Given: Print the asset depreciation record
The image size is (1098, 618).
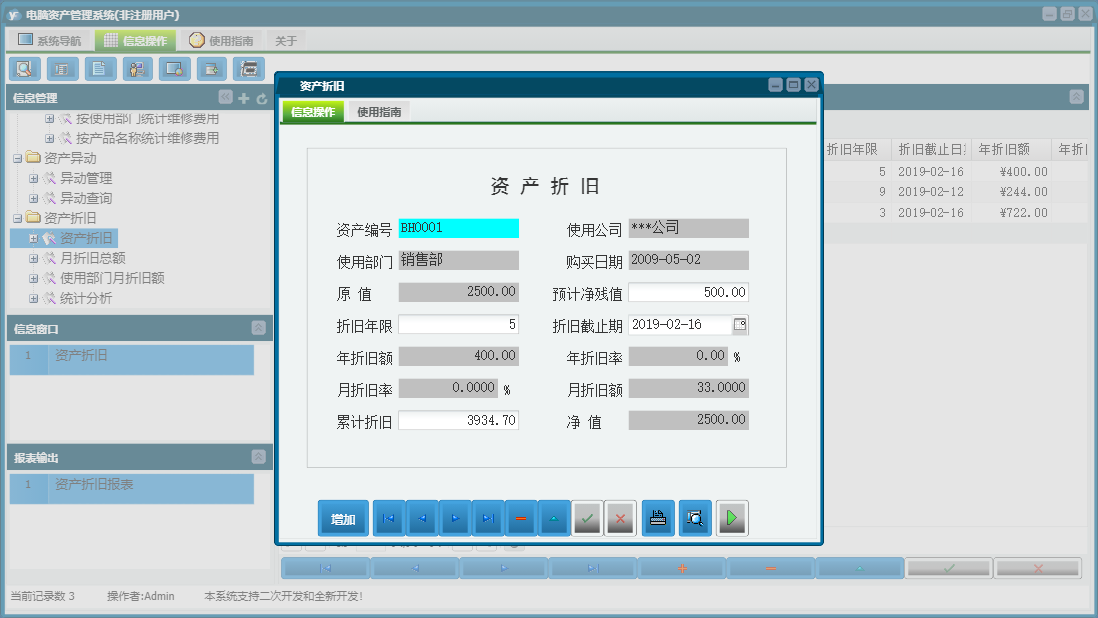Looking at the screenshot, I should tap(657, 518).
